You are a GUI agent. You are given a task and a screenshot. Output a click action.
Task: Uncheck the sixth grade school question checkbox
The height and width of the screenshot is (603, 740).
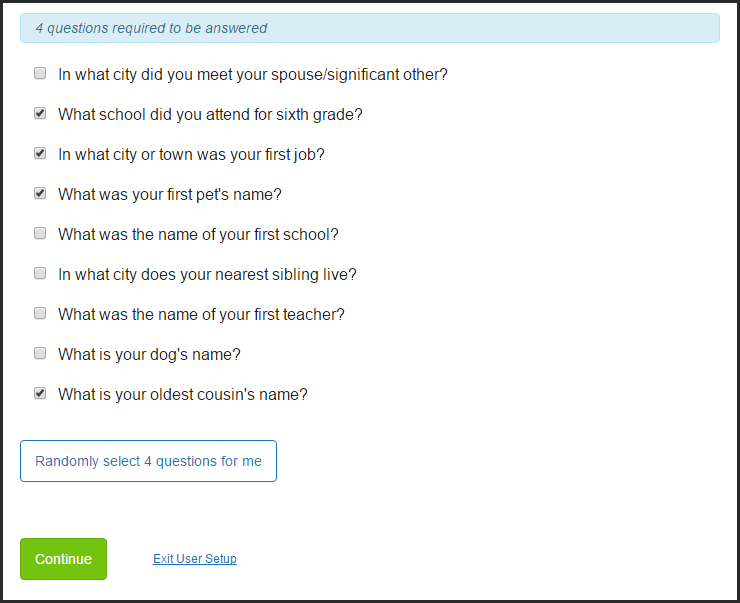40,113
